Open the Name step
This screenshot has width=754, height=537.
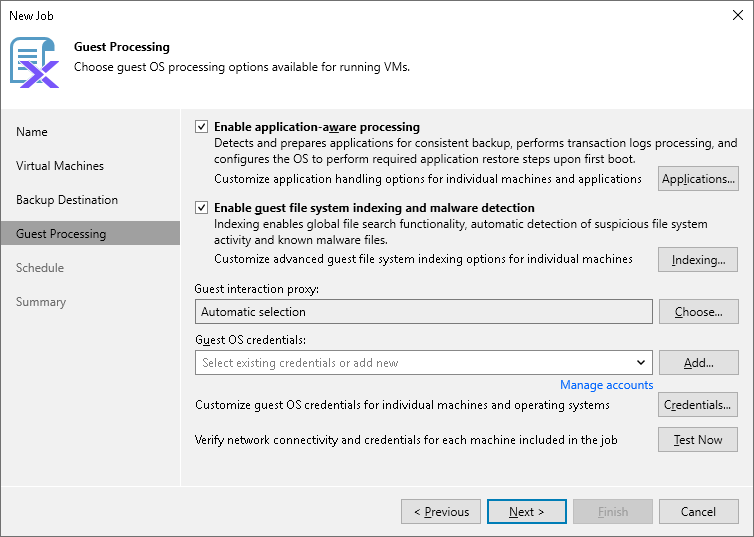pos(32,132)
